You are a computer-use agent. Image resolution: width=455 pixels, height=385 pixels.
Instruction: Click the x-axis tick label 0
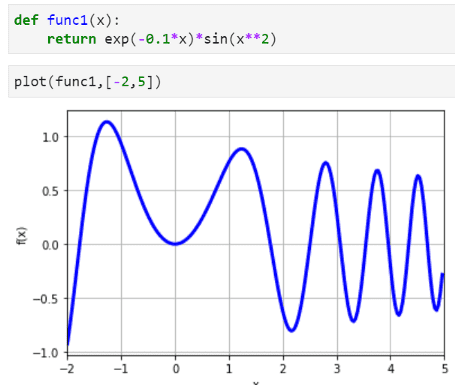(x=176, y=369)
